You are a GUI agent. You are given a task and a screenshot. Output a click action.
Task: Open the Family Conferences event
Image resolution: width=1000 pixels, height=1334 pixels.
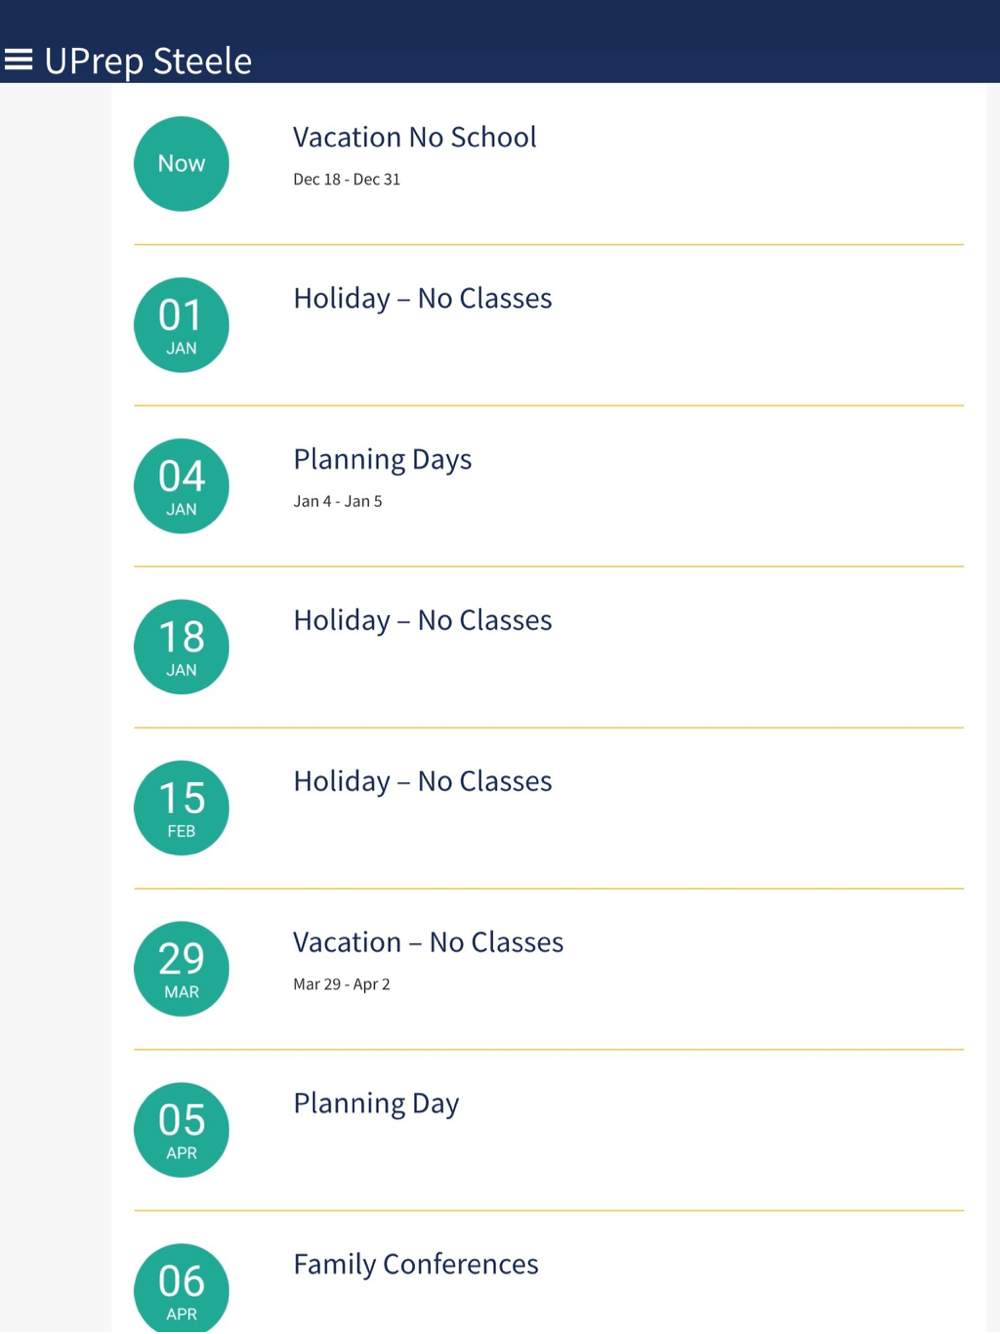click(415, 1264)
